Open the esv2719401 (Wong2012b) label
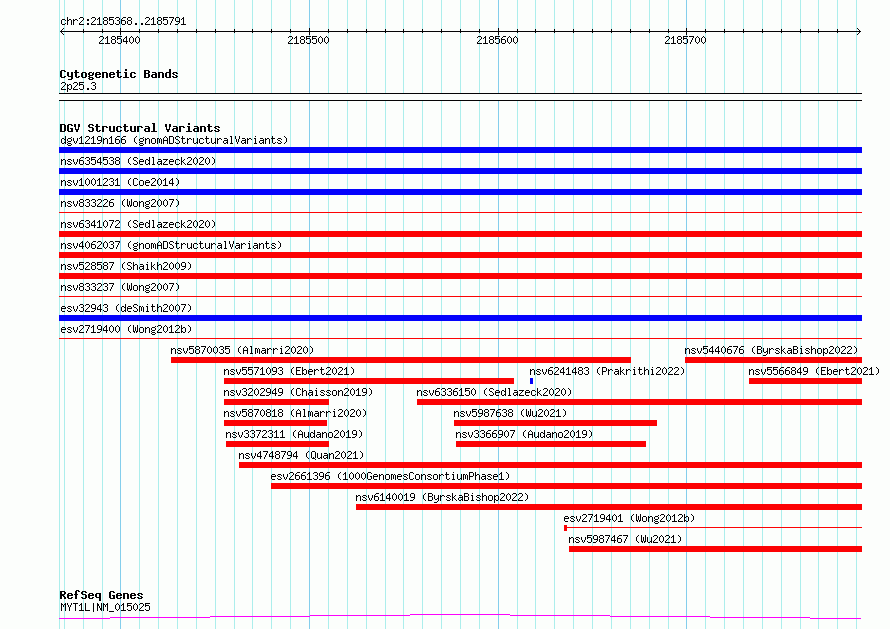Viewport: 890px width, 629px height. click(629, 518)
